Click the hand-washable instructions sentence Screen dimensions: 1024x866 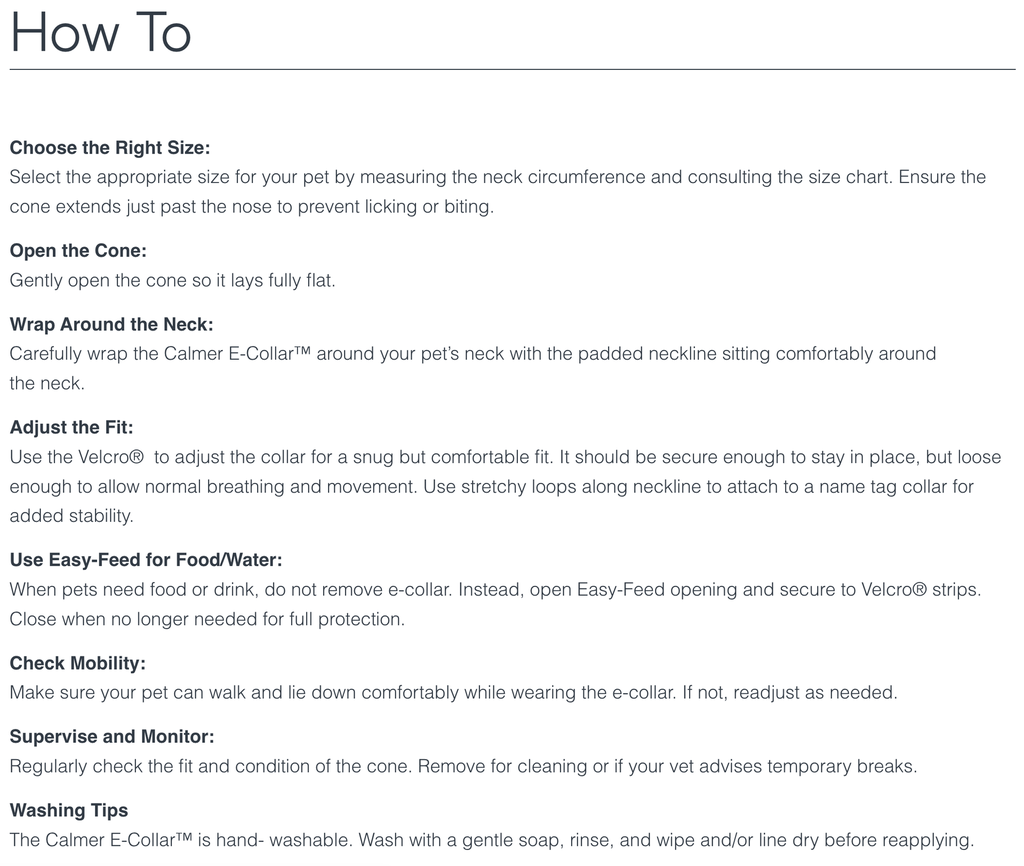491,840
